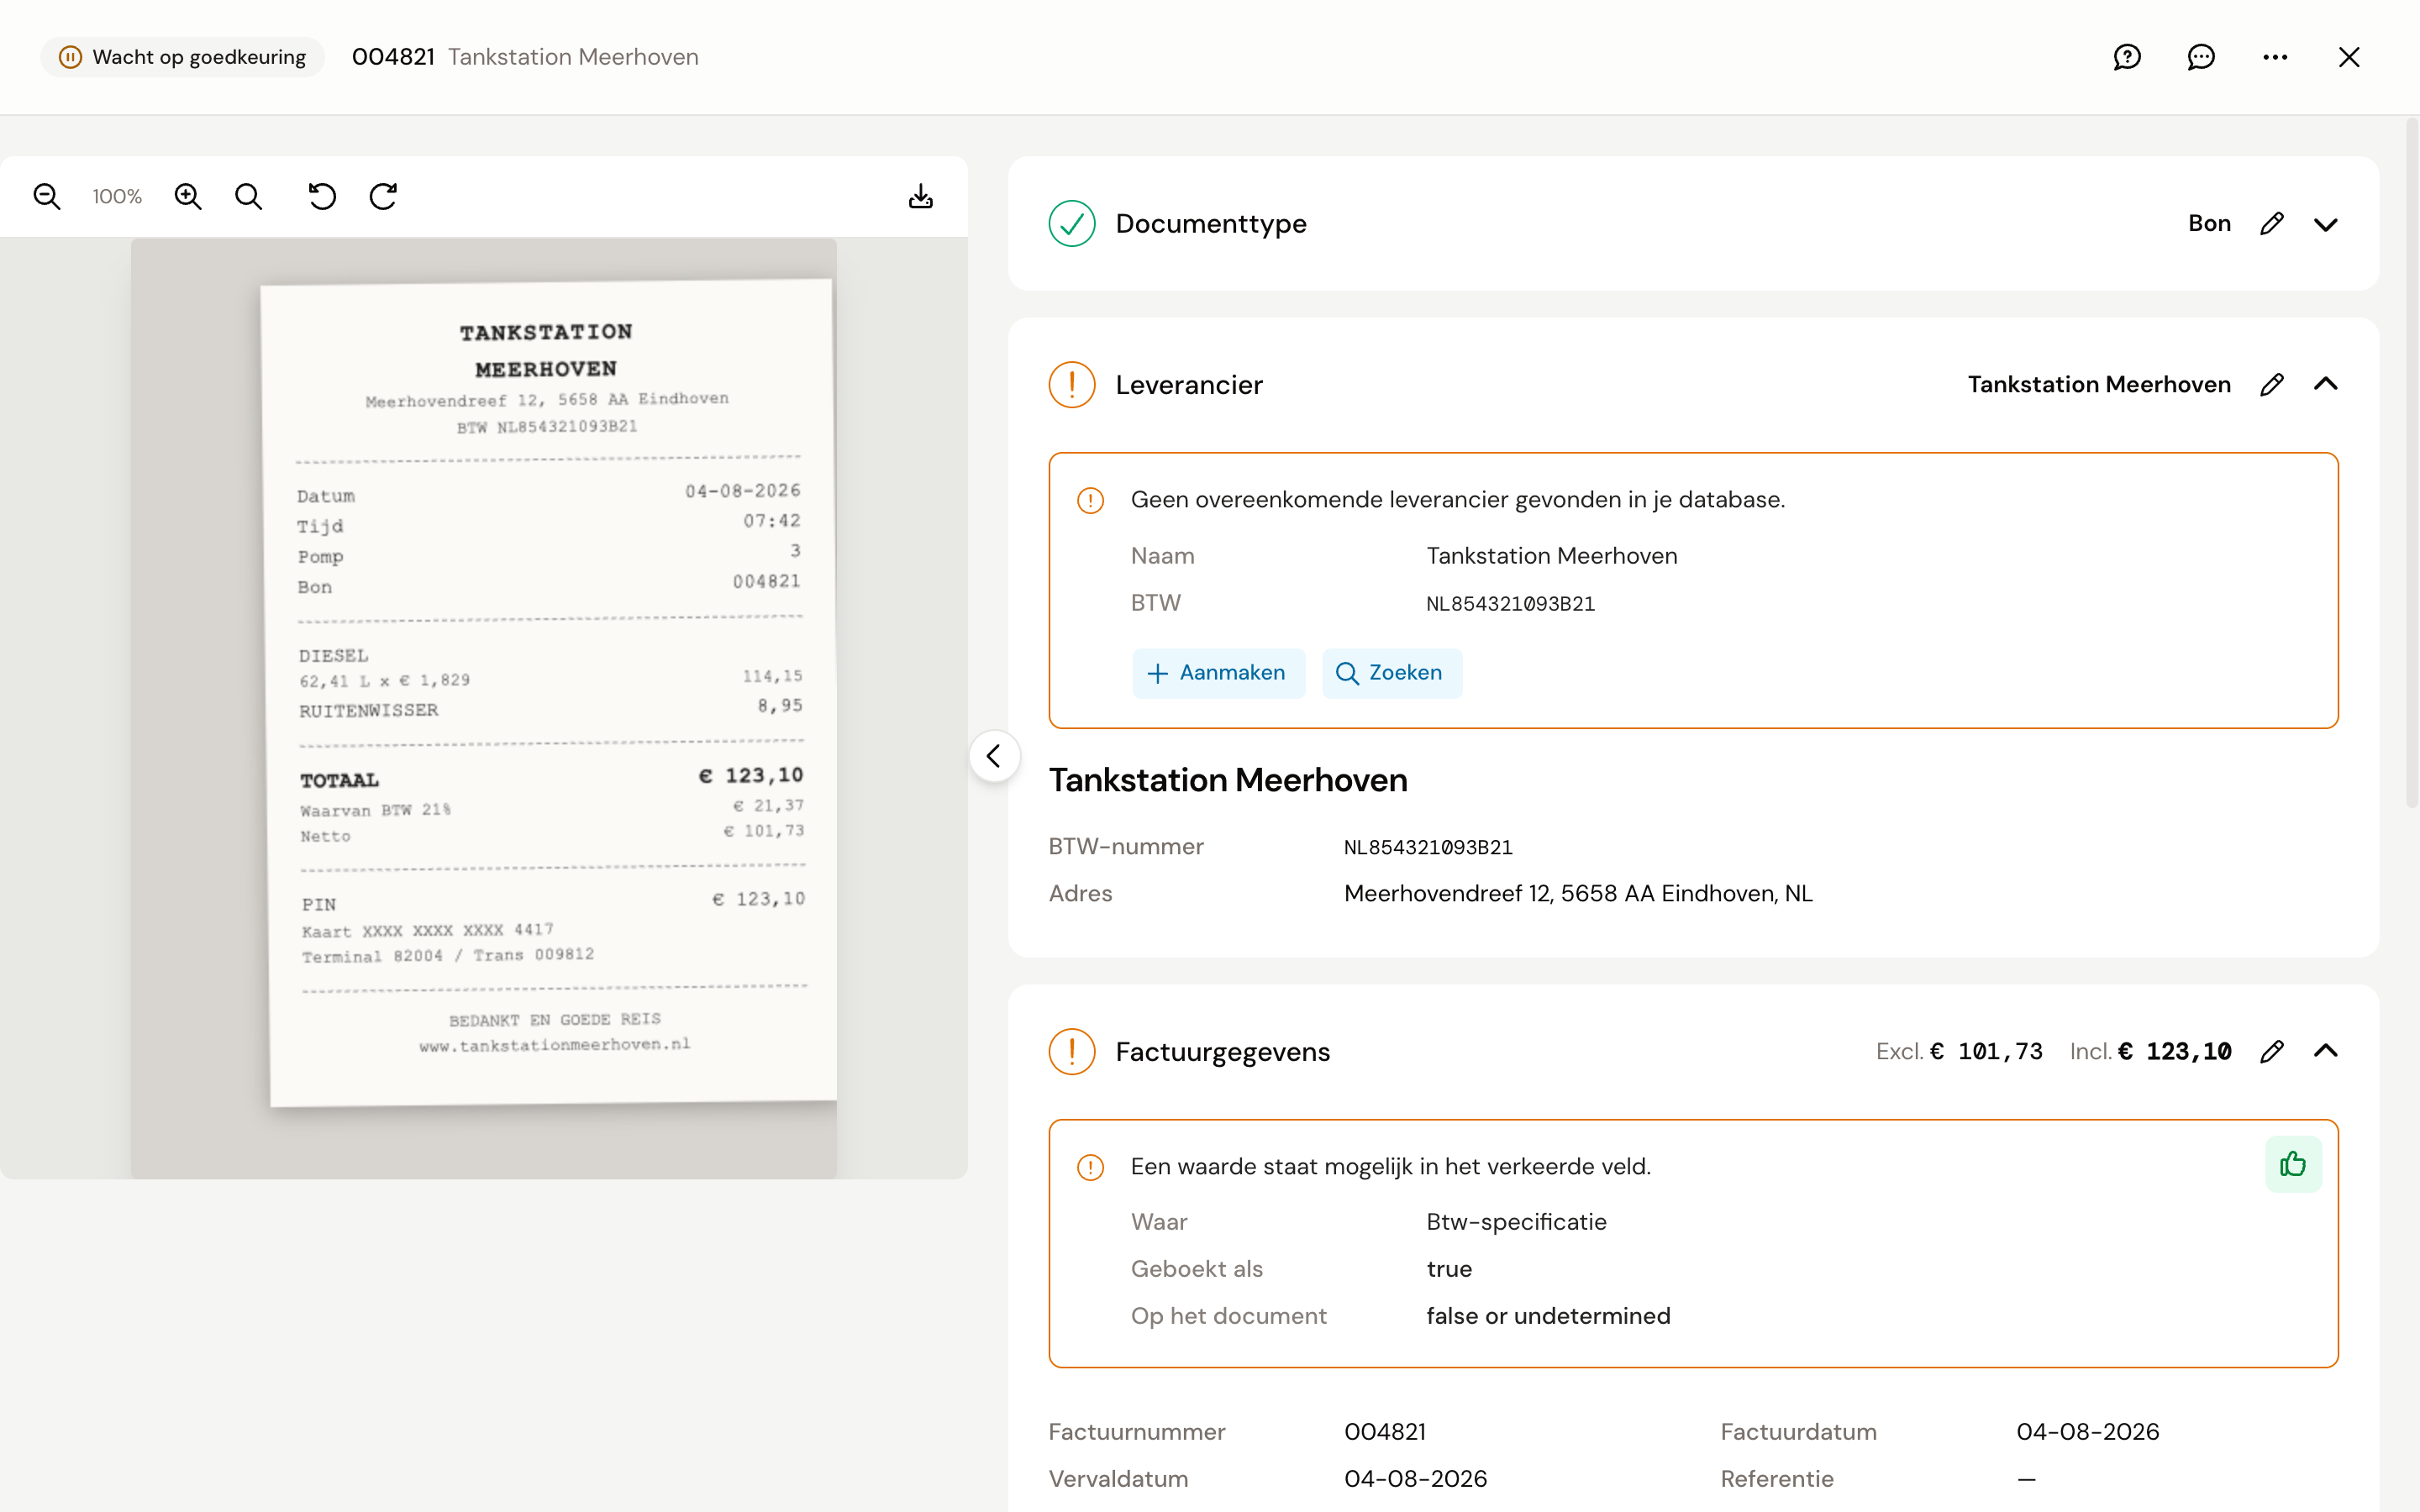The width and height of the screenshot is (2420, 1512).
Task: Collapse the document preview panel arrow
Action: [x=994, y=756]
